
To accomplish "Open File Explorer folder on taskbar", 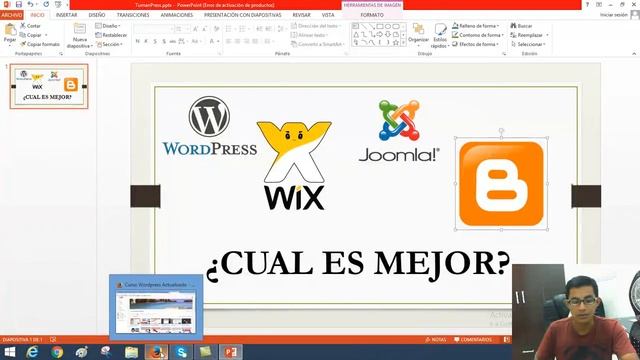I will coord(131,352).
